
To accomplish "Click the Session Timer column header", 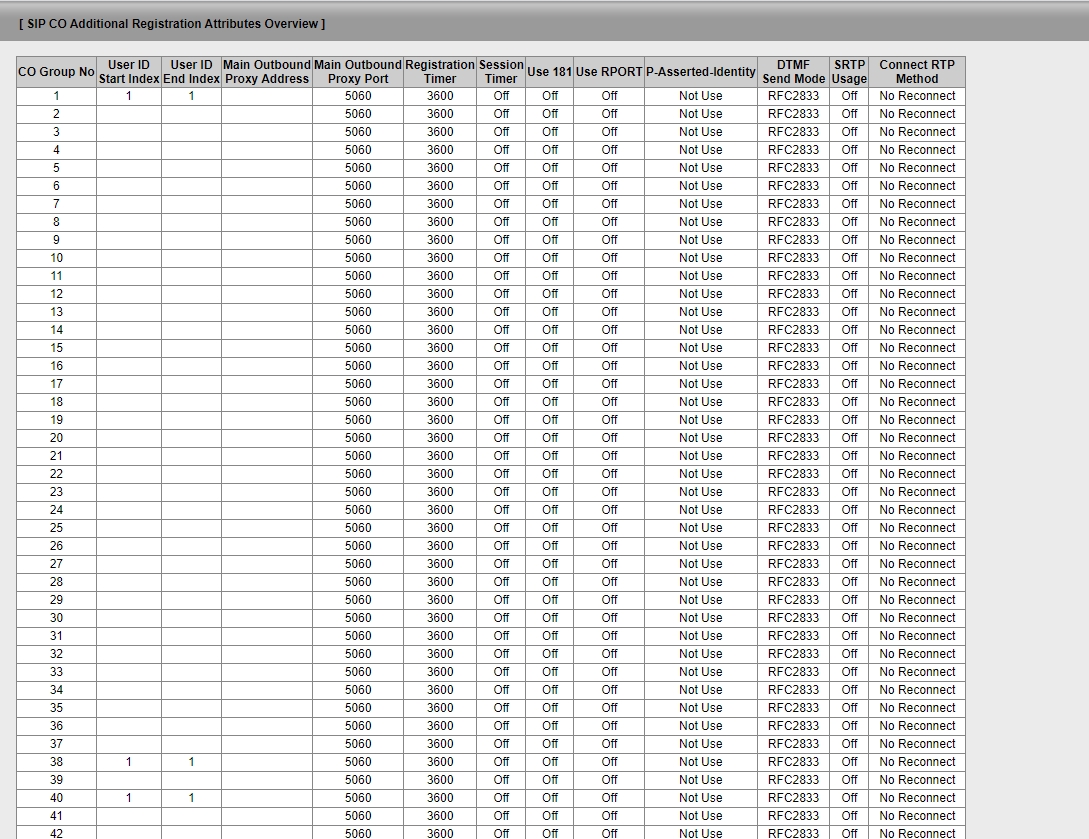I will (x=501, y=72).
